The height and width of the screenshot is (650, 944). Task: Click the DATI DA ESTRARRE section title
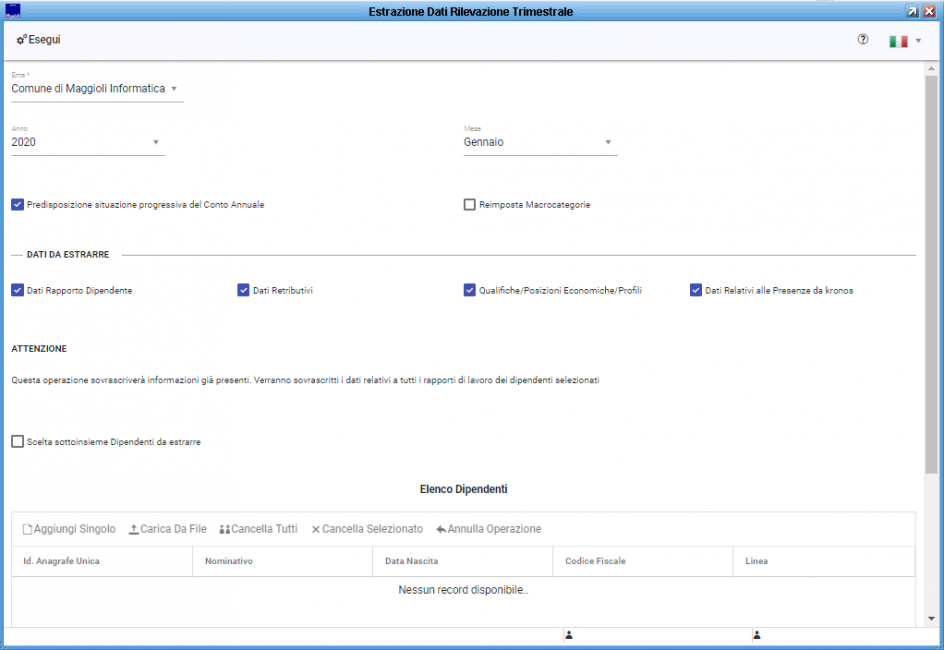coord(68,255)
